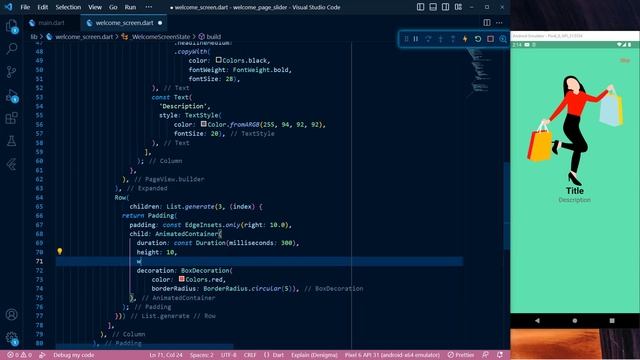
Task: Toggle the Panel layout button
Action: click(433, 7)
